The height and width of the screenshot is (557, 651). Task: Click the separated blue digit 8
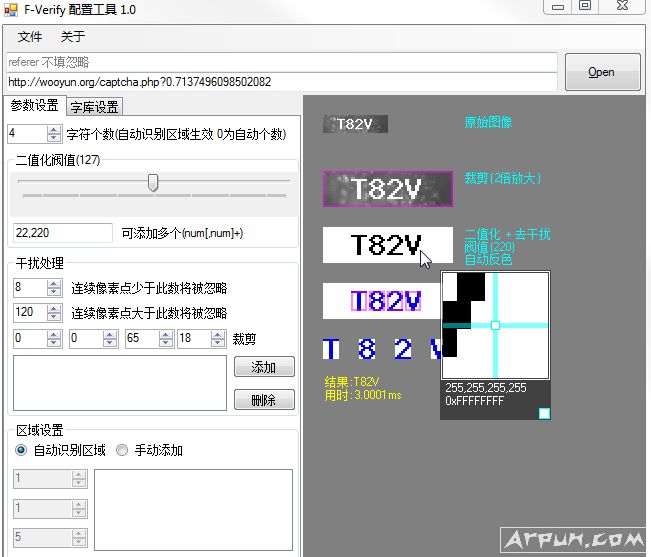click(x=367, y=349)
